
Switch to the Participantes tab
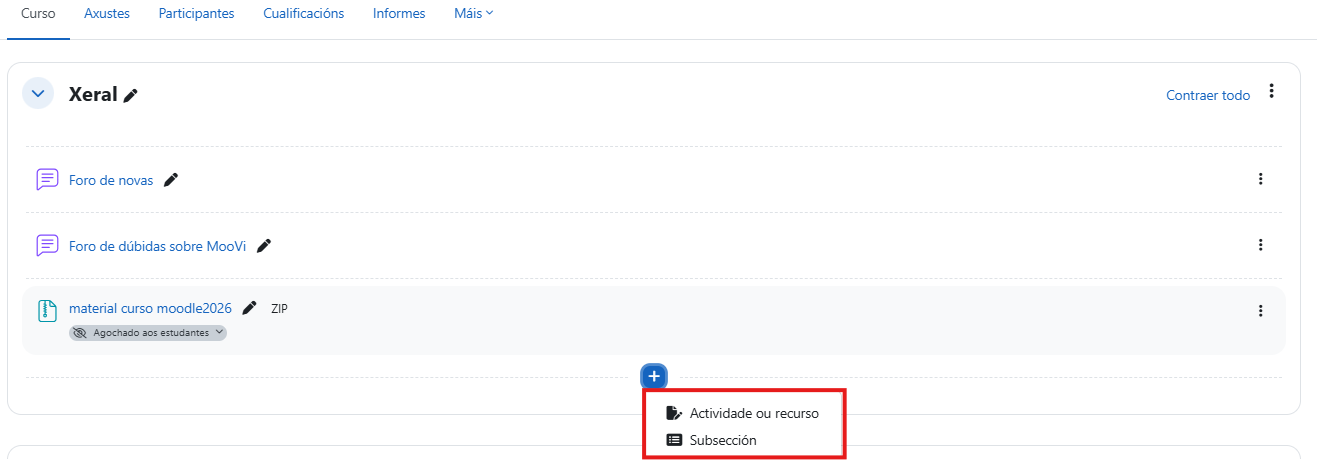tap(196, 14)
